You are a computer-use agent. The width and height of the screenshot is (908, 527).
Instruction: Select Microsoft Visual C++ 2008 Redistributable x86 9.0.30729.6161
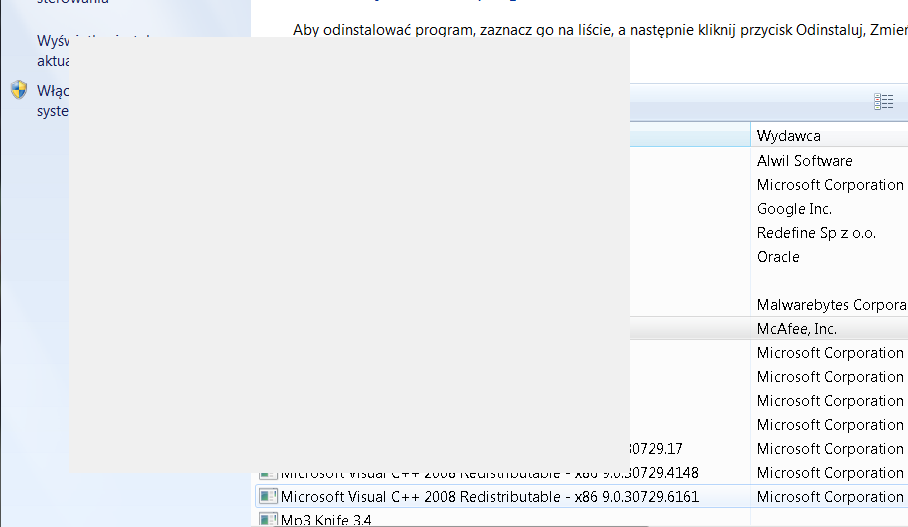489,497
